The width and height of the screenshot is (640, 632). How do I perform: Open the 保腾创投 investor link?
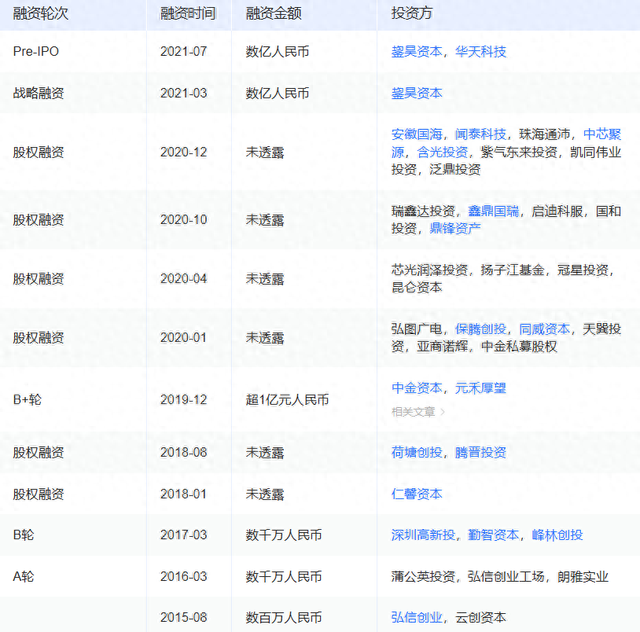481,328
